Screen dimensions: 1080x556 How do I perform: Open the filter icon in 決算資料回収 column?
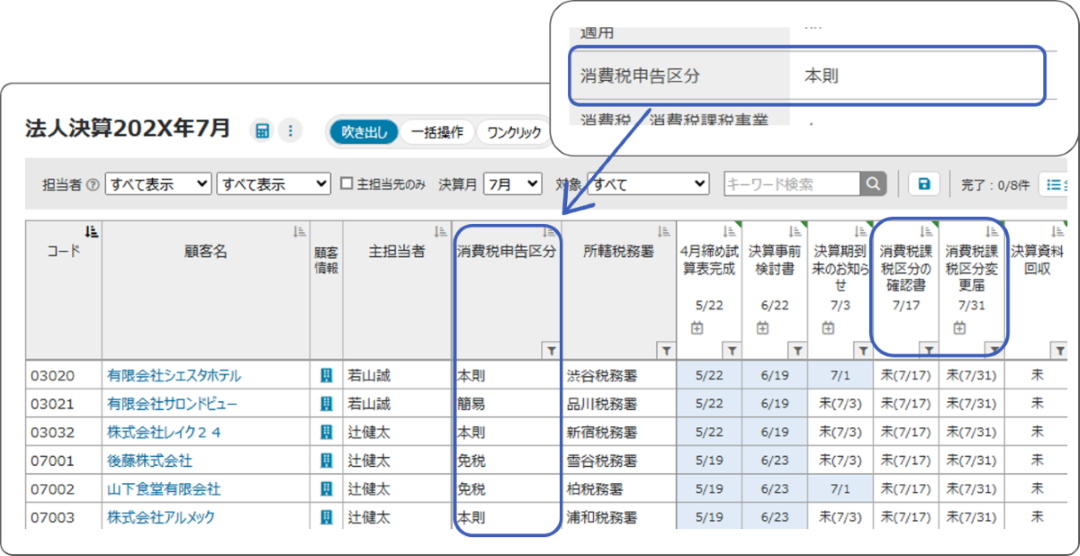point(1059,351)
